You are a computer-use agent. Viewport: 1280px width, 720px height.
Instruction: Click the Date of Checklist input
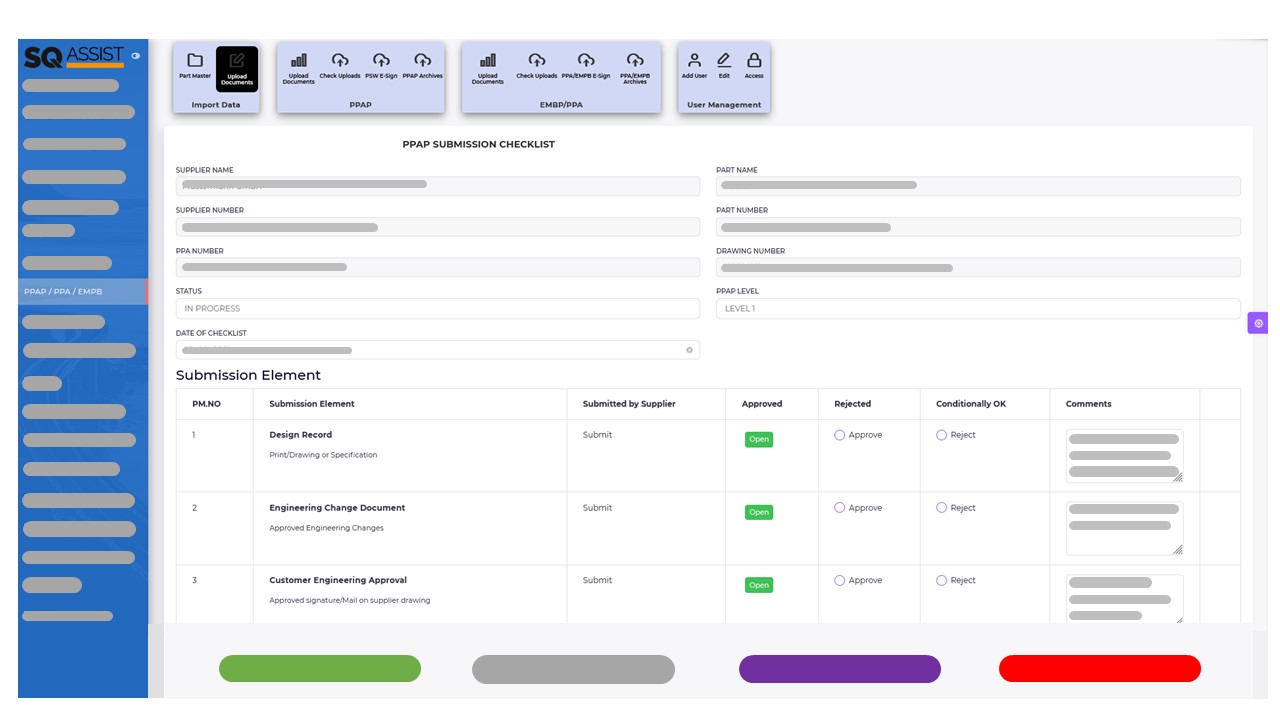[x=438, y=350]
